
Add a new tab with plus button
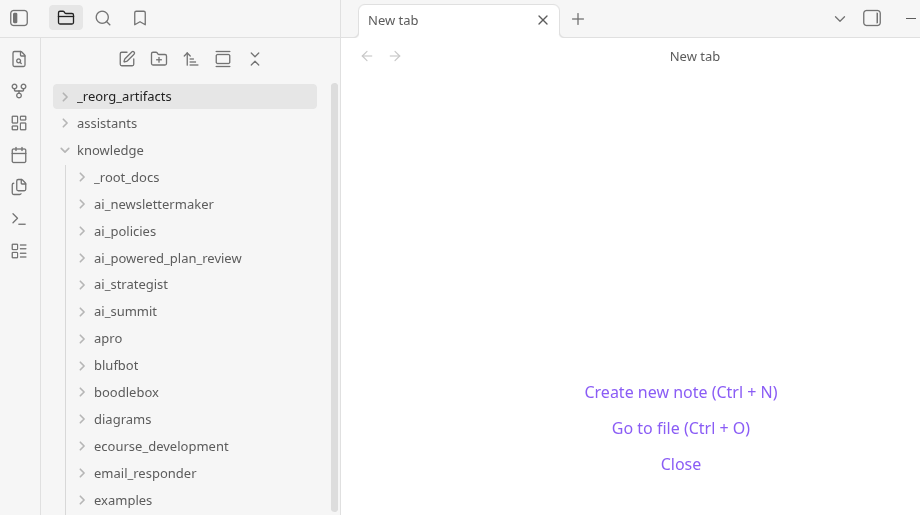(578, 19)
